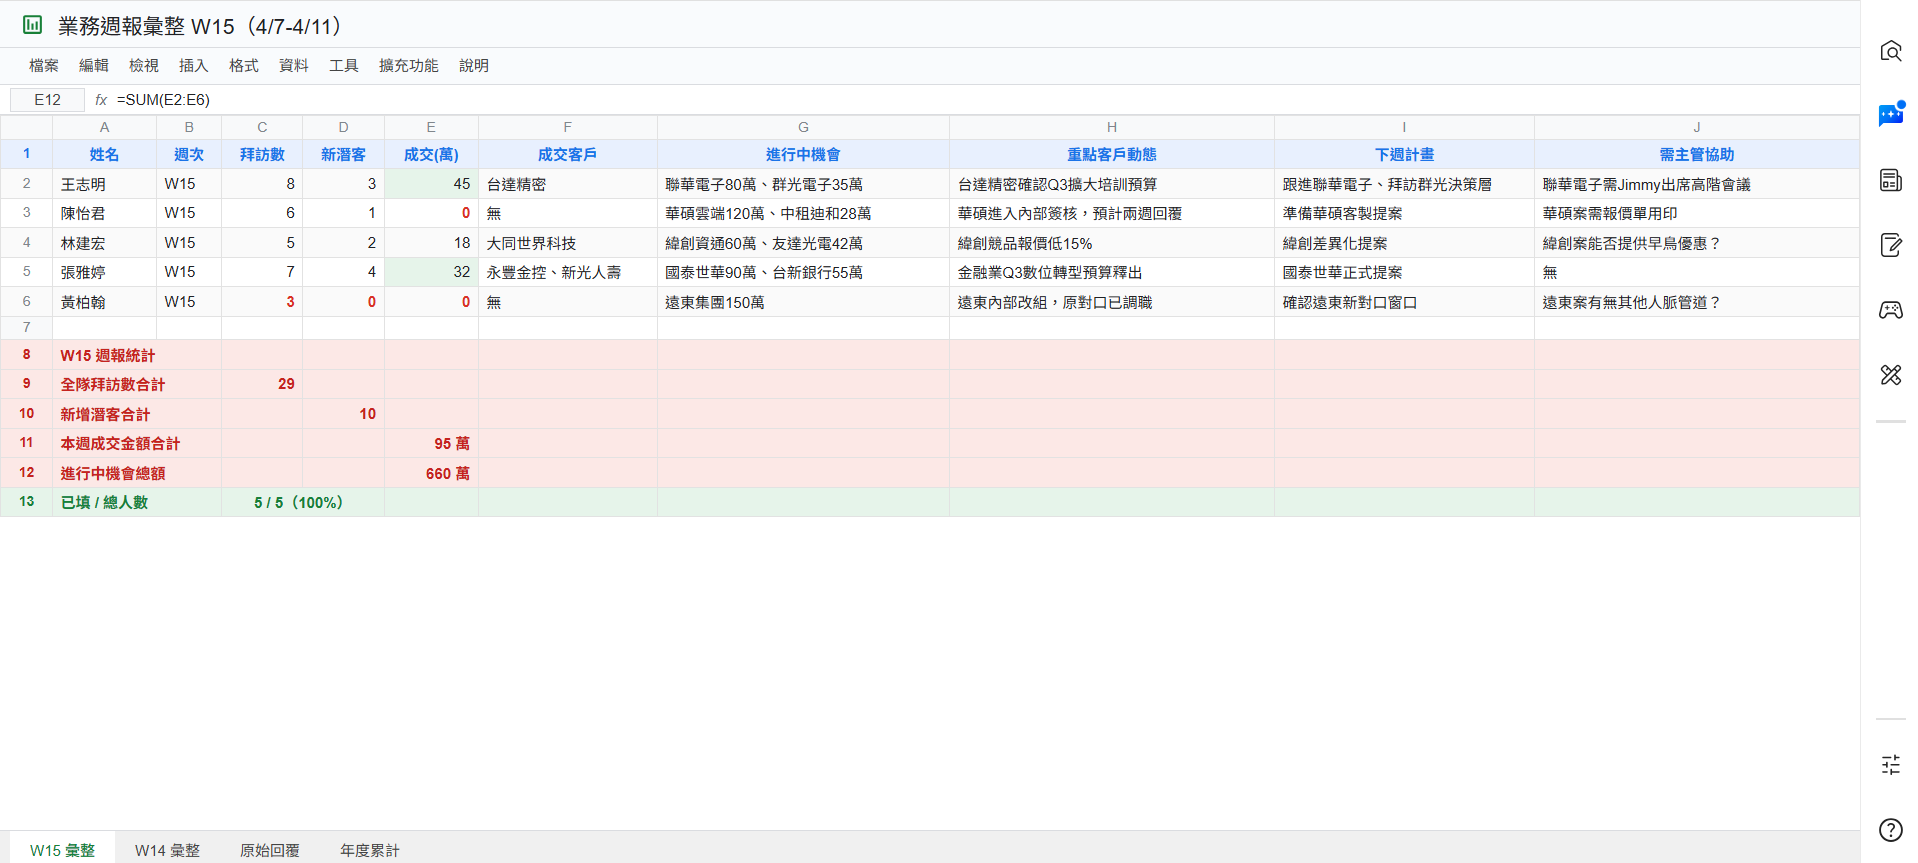Switch to the 年度累計 sheet tab
1918x863 pixels.
click(370, 849)
